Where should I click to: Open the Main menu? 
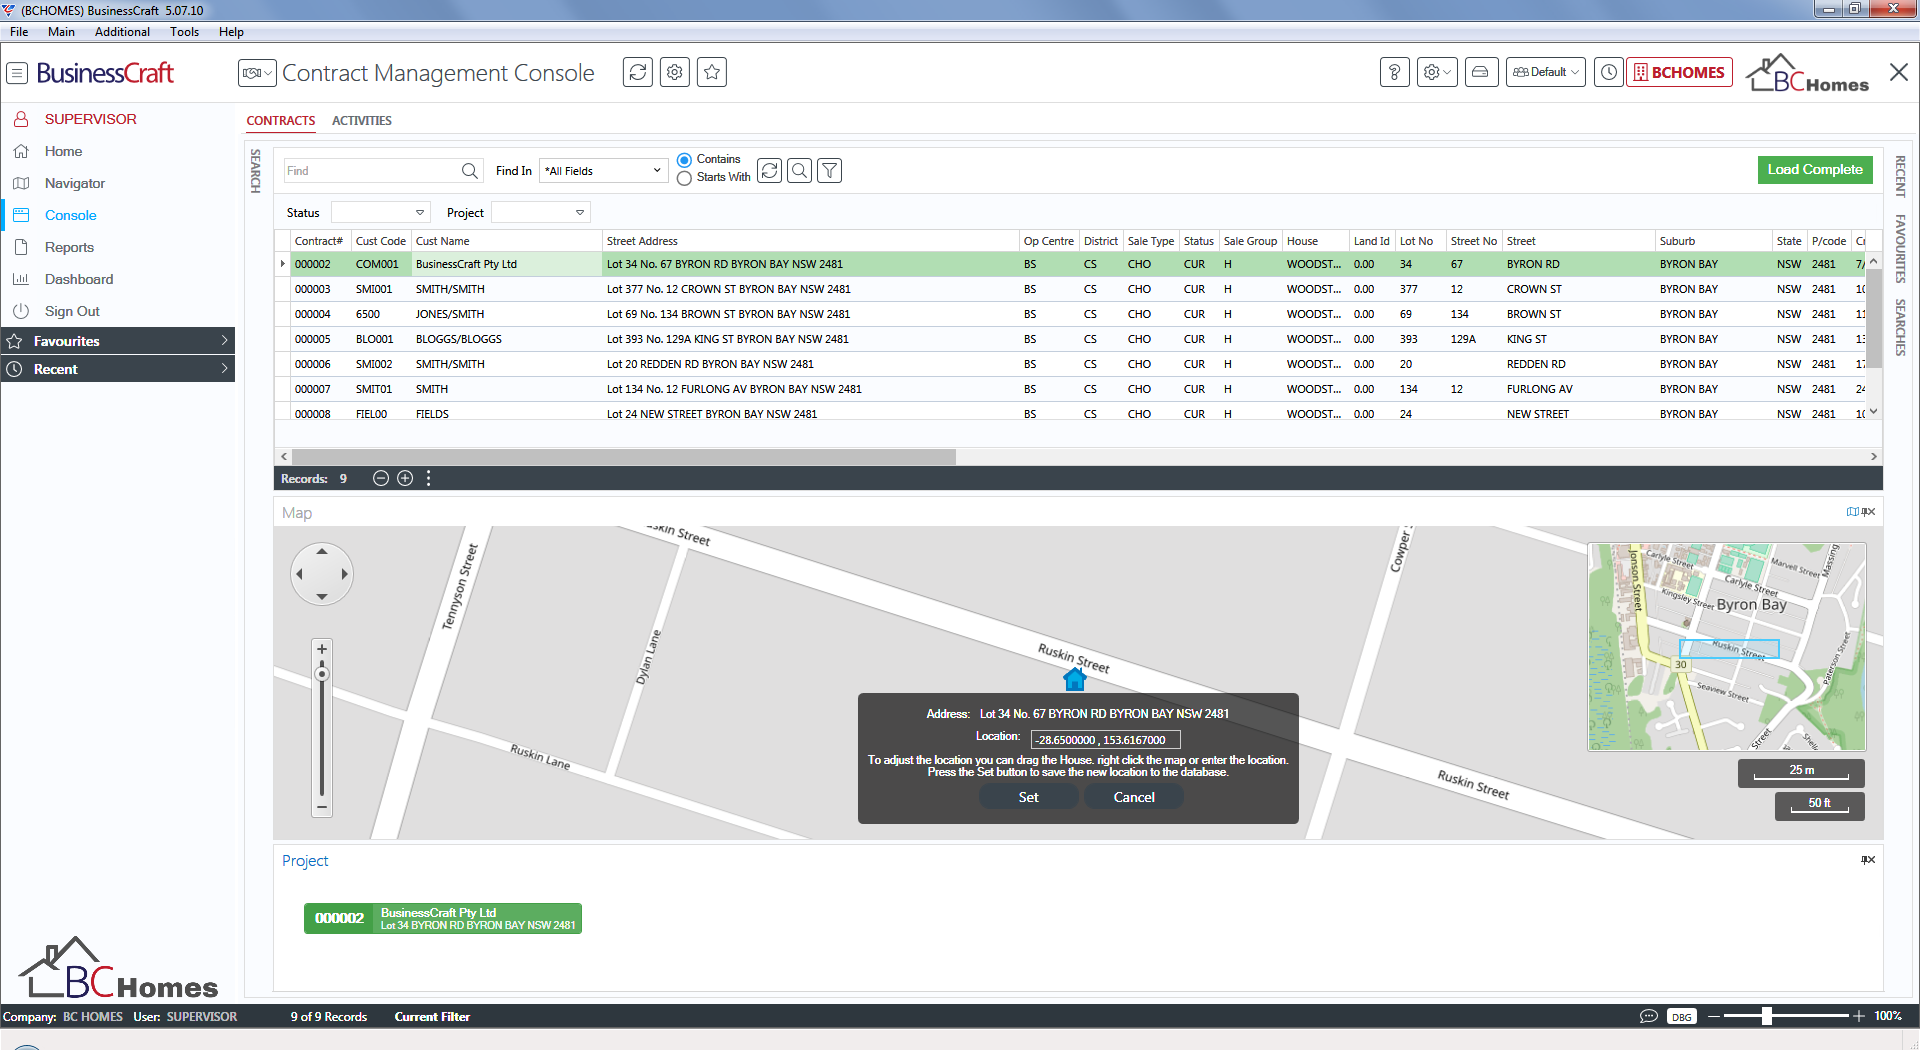click(x=61, y=31)
